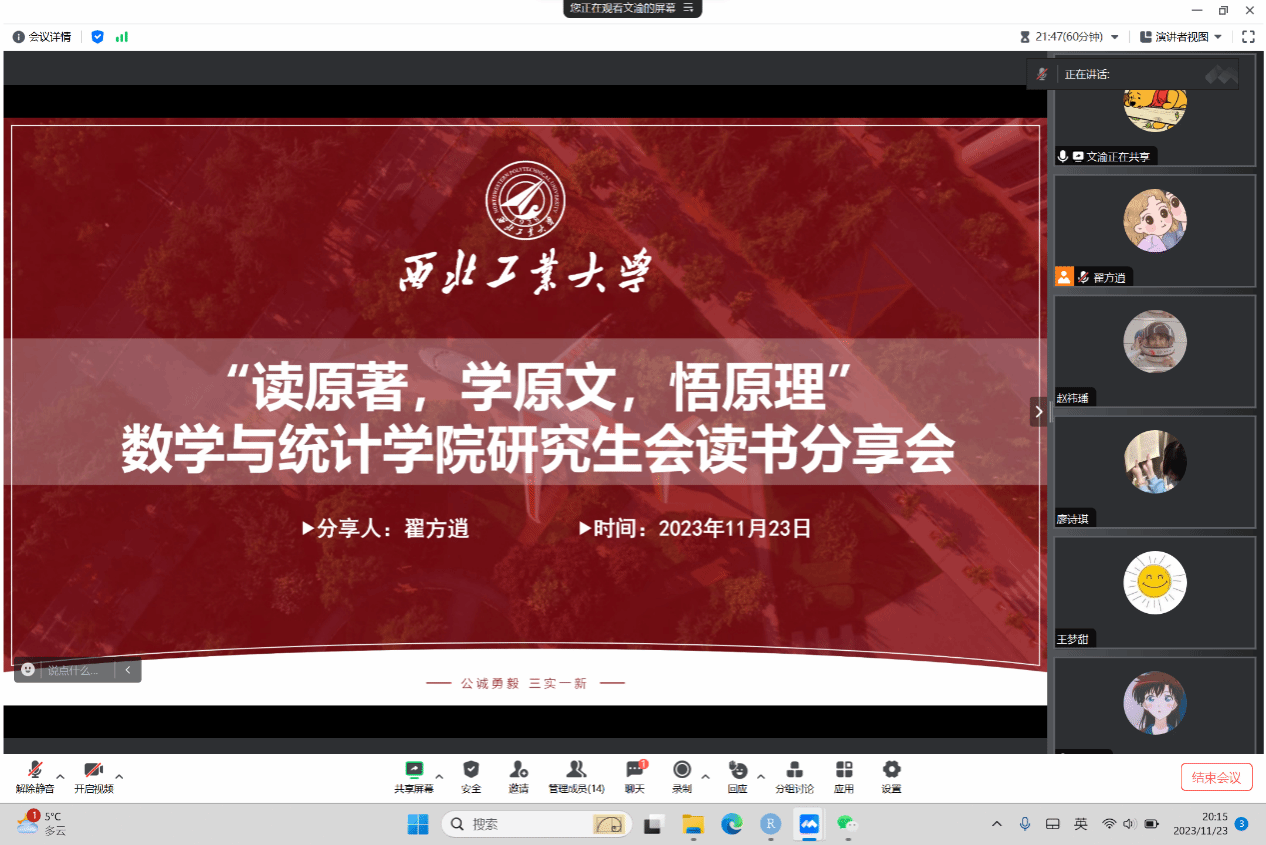Image resolution: width=1266 pixels, height=845 pixels.
Task: Toggle full screen mode icon
Action: (x=1248, y=37)
